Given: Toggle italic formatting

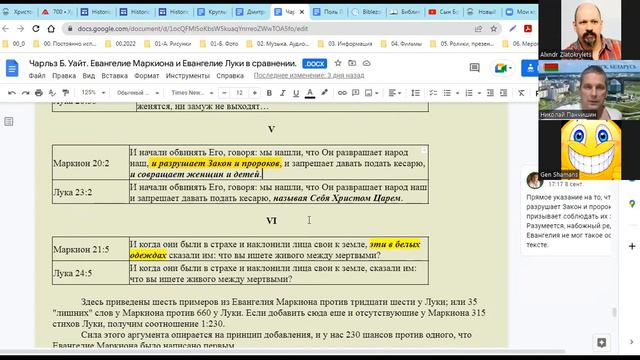Looking at the screenshot, I should (x=282, y=93).
